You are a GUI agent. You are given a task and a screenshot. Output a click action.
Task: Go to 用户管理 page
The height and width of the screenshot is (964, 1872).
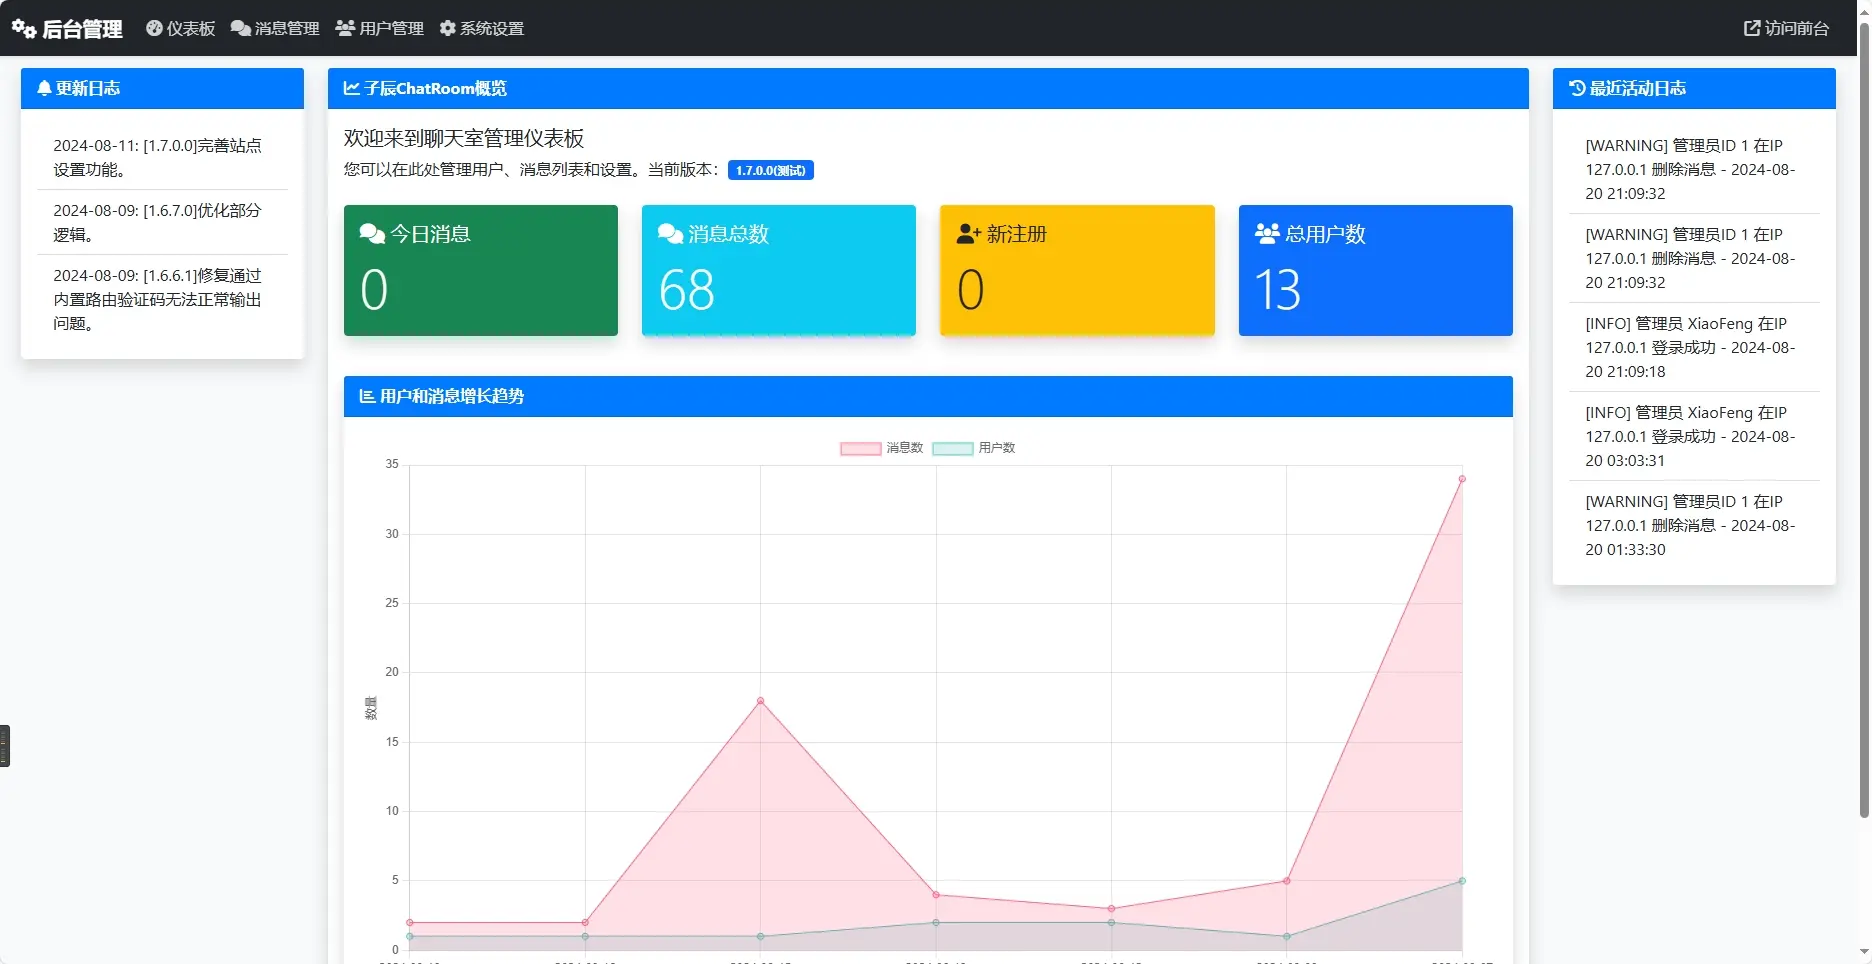click(380, 29)
